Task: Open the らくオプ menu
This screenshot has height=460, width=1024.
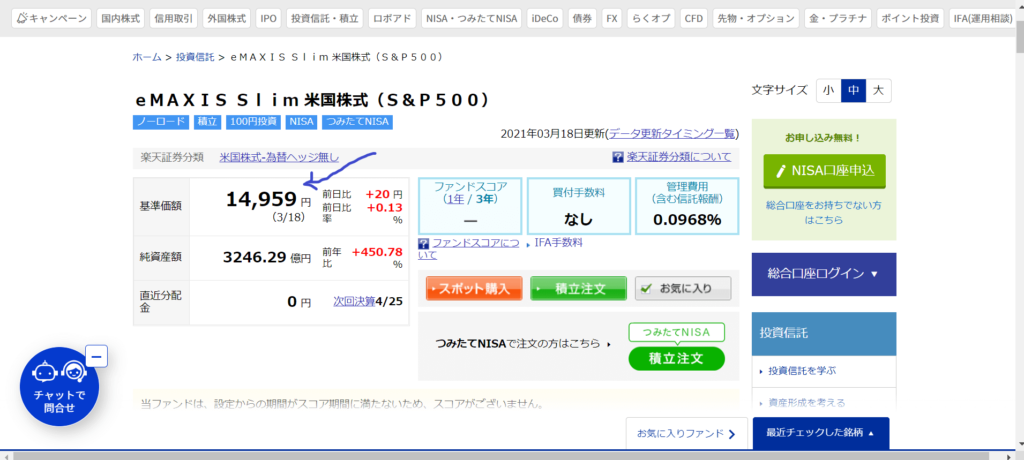Action: coord(651,18)
